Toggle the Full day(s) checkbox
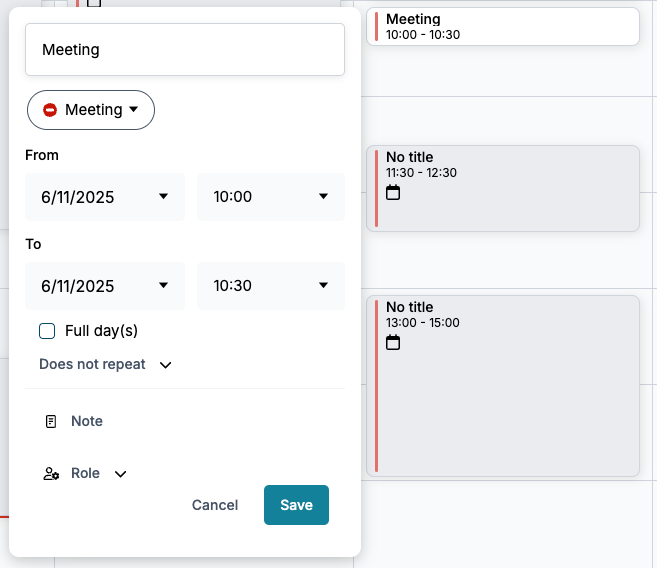The height and width of the screenshot is (568, 657). tap(47, 331)
